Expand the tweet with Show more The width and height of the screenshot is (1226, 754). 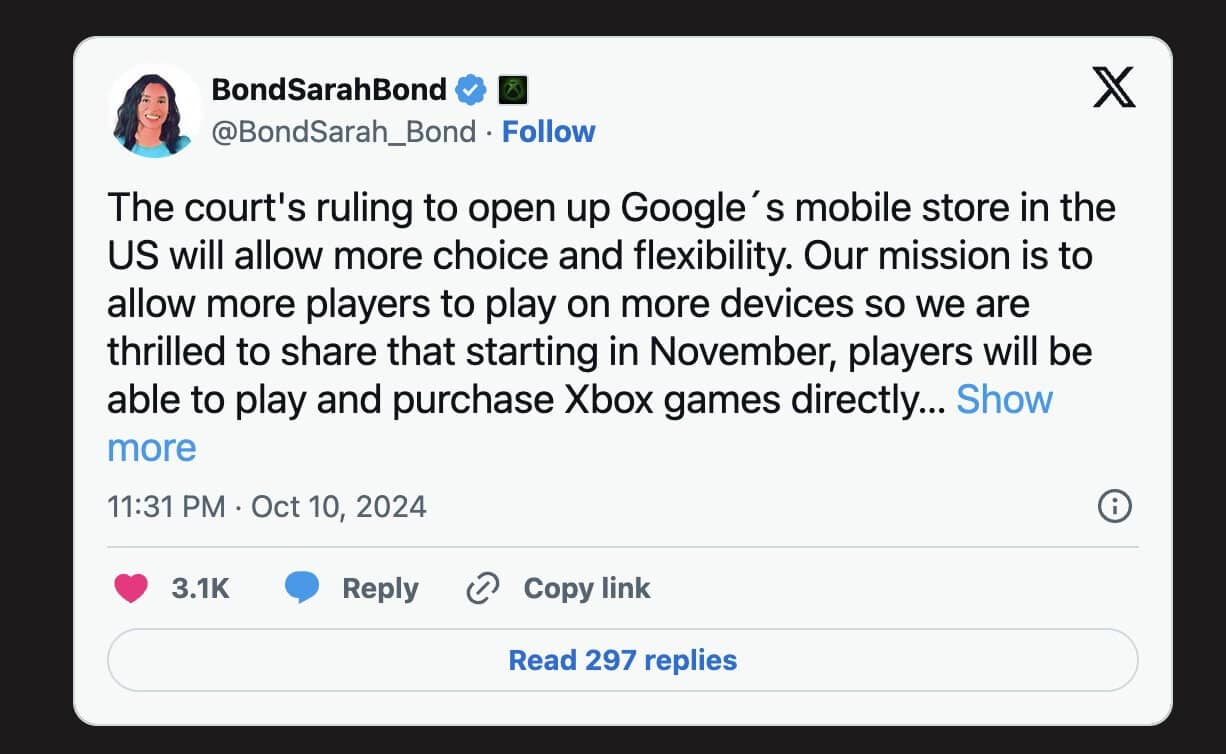(x=1003, y=400)
